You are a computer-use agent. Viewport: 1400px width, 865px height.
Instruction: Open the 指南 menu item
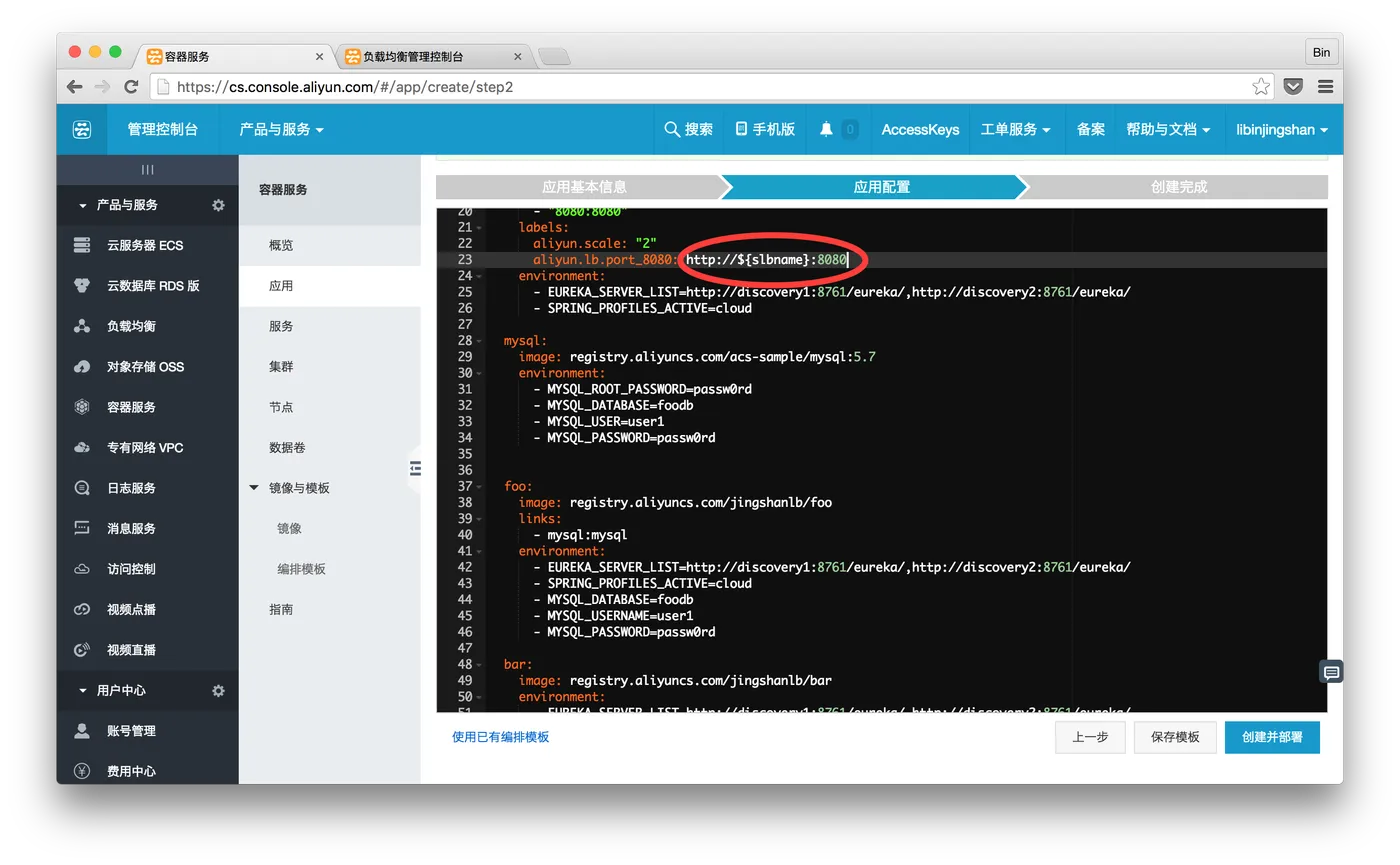point(330,609)
